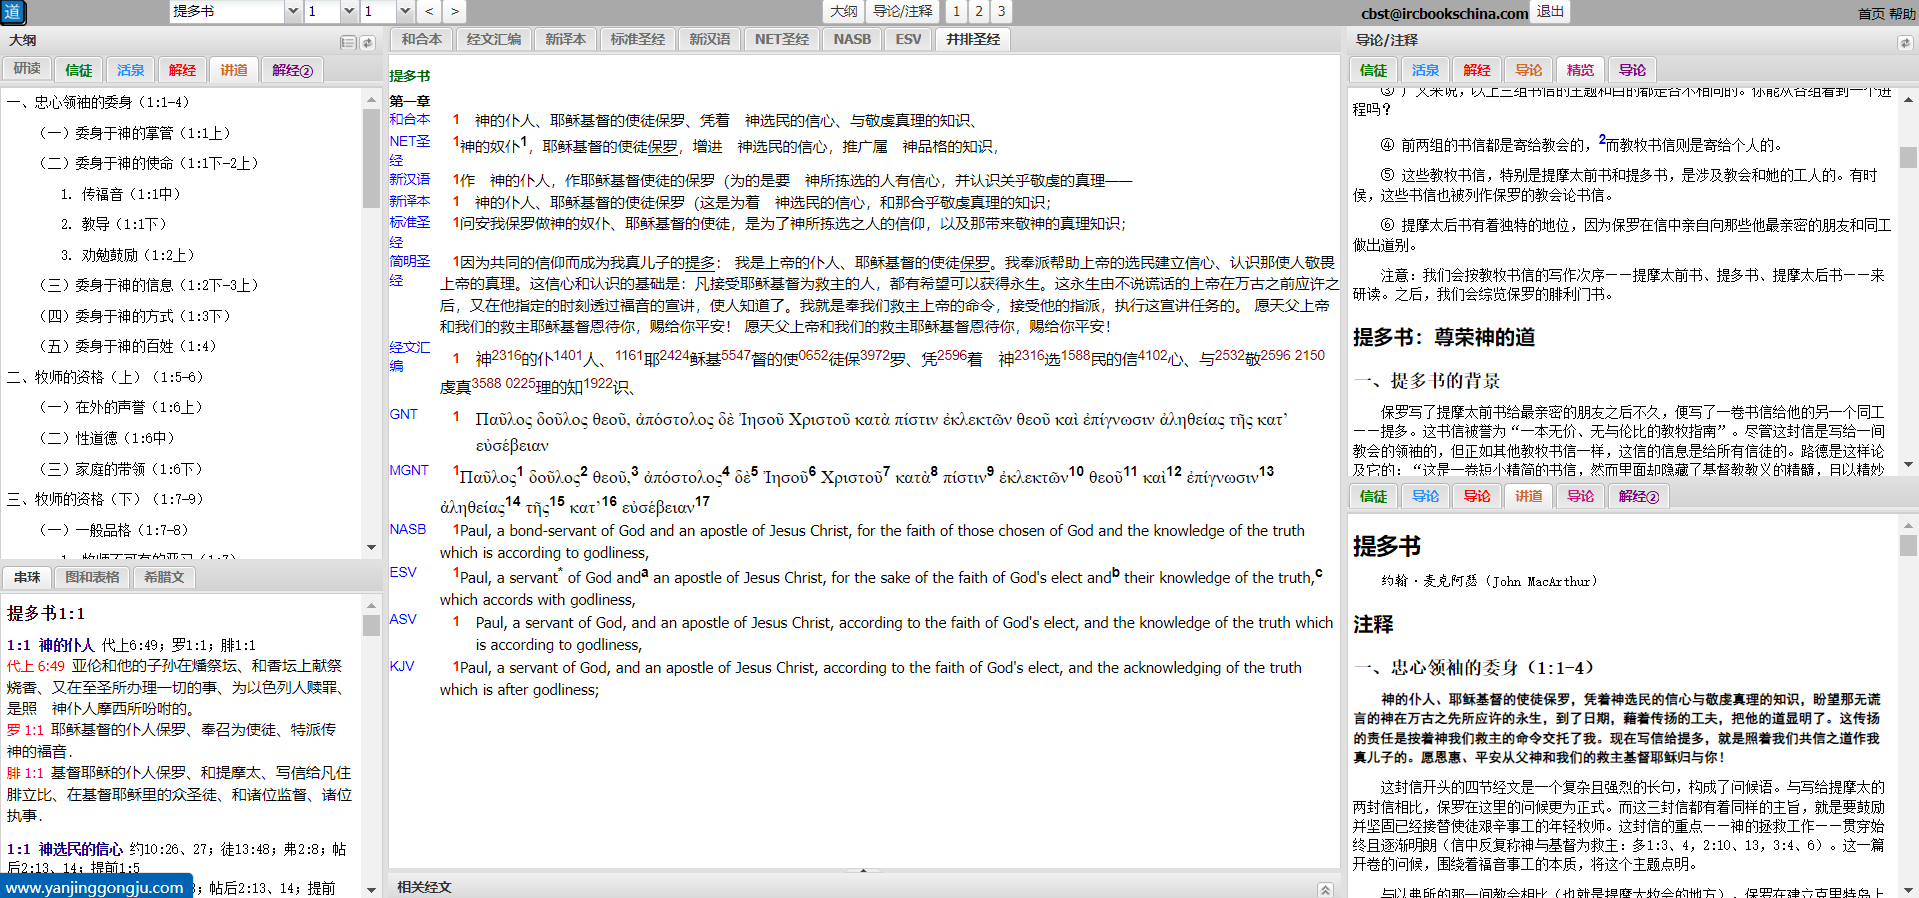The height and width of the screenshot is (898, 1919).
Task: Click the 道 app logo icon
Action: (x=13, y=12)
